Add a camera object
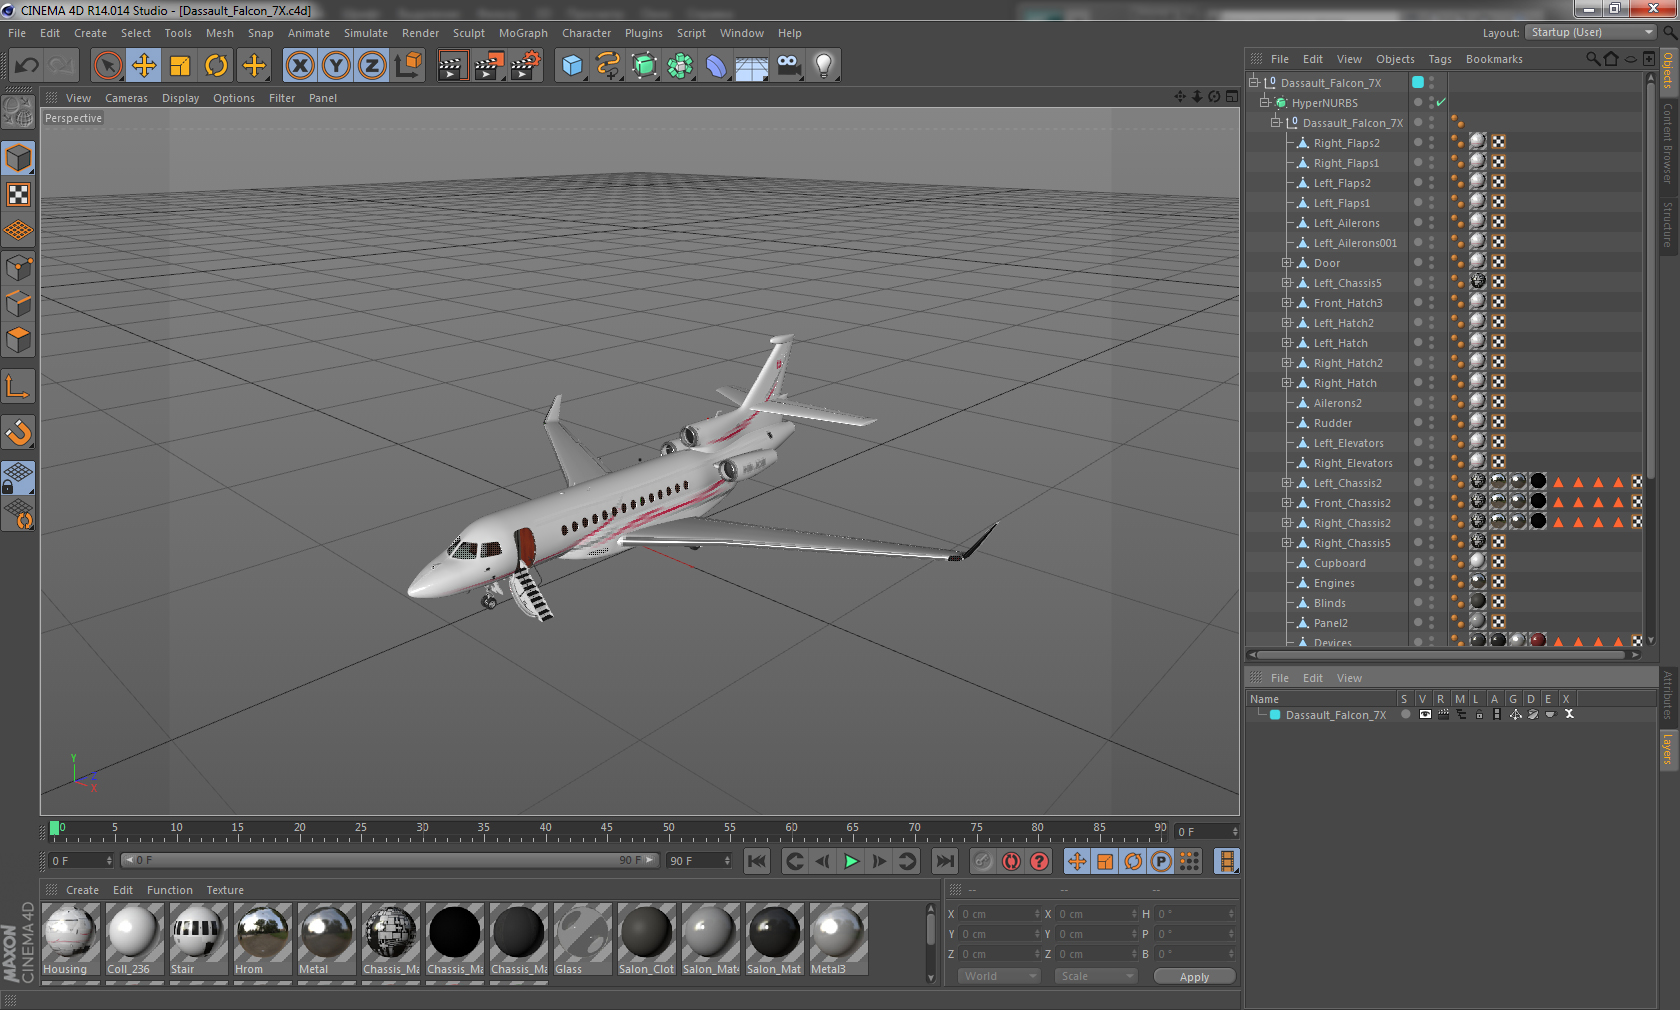The image size is (1680, 1010). pos(789,66)
